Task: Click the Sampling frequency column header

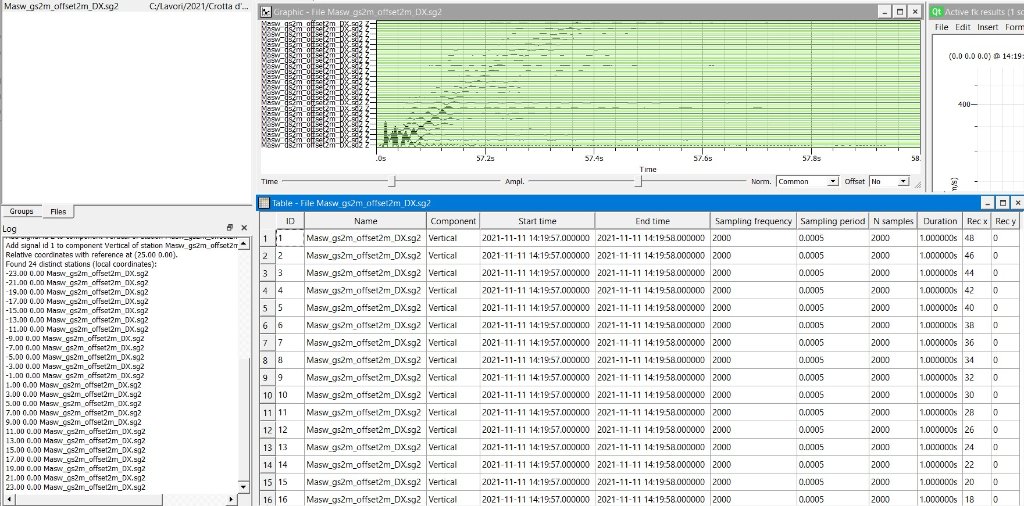Action: click(x=753, y=220)
